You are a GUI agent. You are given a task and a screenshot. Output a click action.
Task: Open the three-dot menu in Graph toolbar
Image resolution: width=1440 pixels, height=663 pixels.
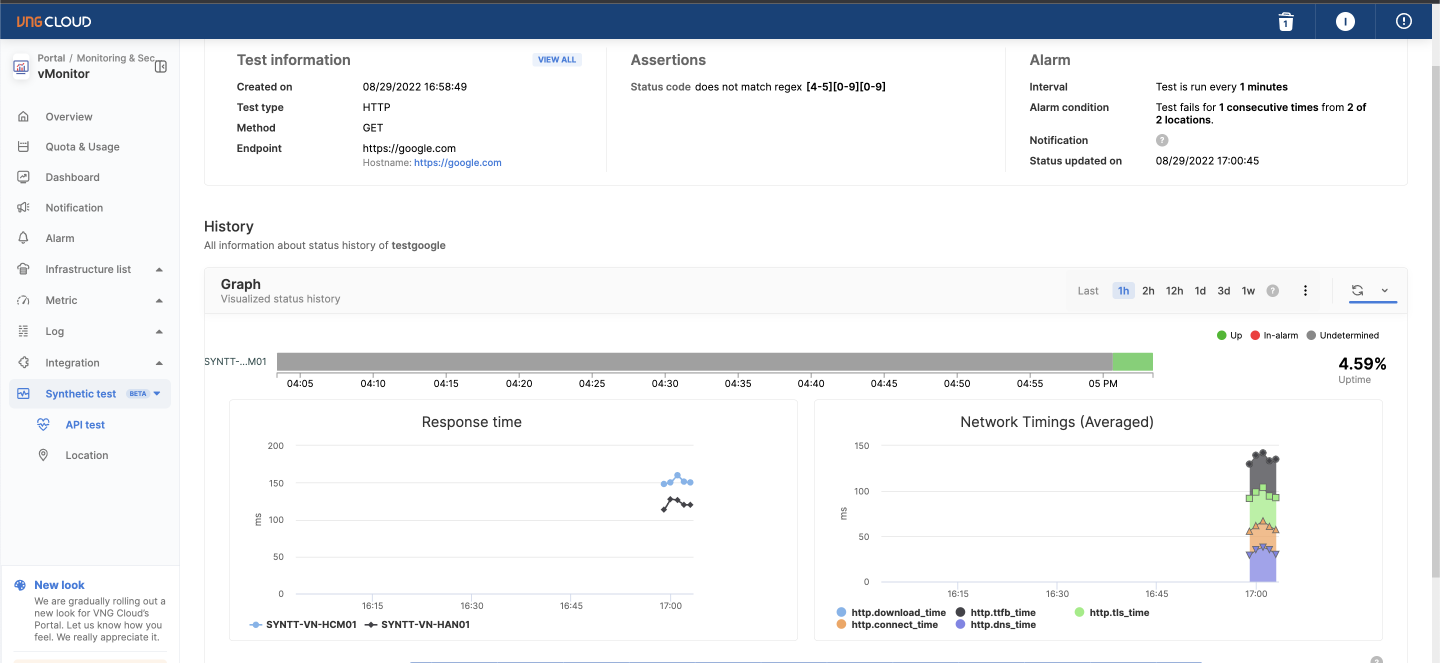[1305, 291]
